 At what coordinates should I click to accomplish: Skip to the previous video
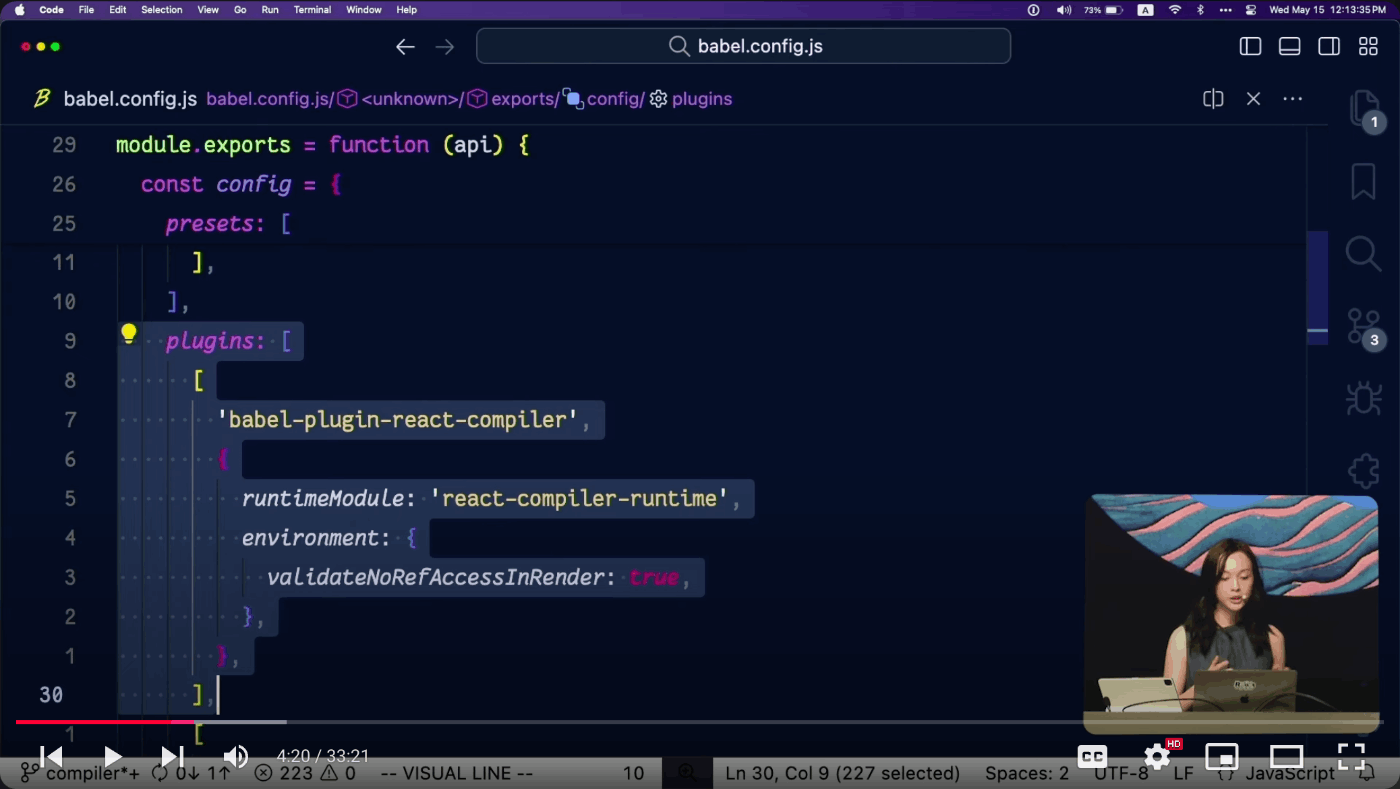50,757
